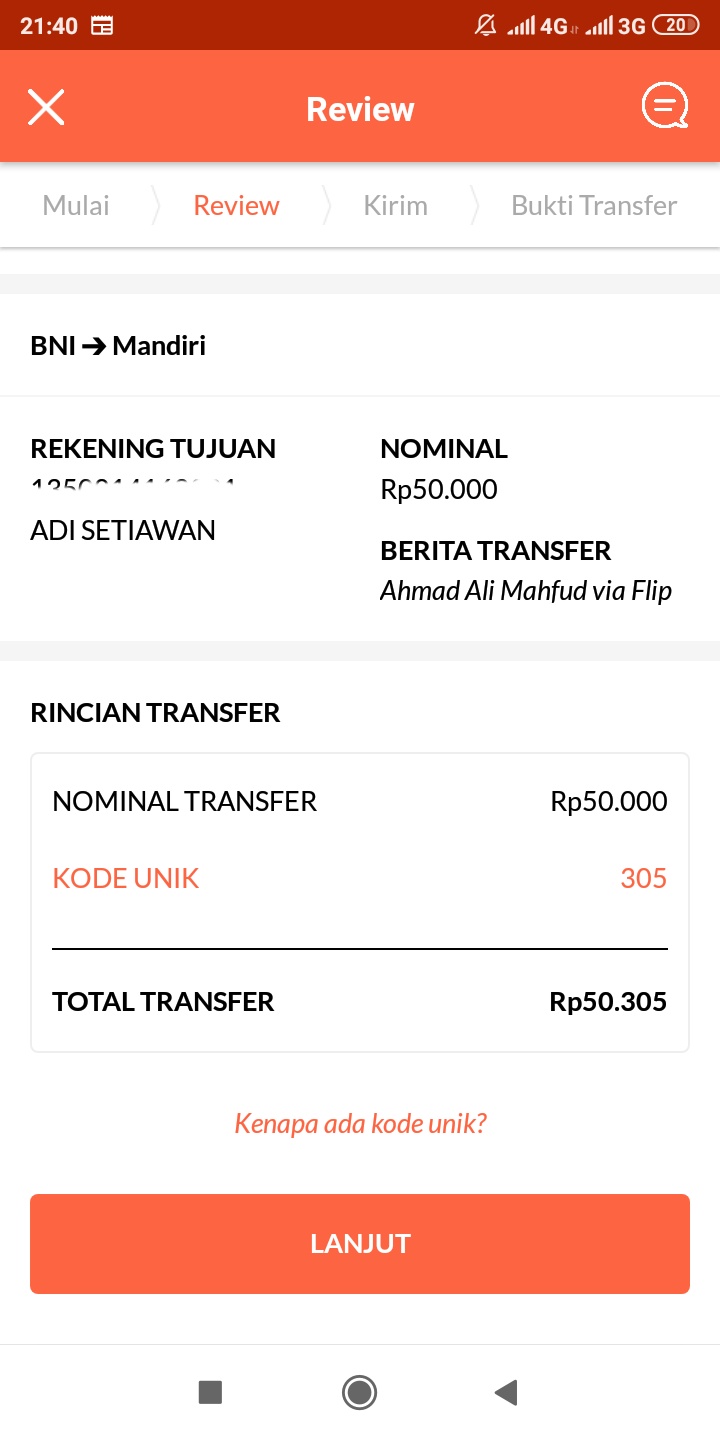Tap the BNI → Mandiri route header

[x=118, y=346]
